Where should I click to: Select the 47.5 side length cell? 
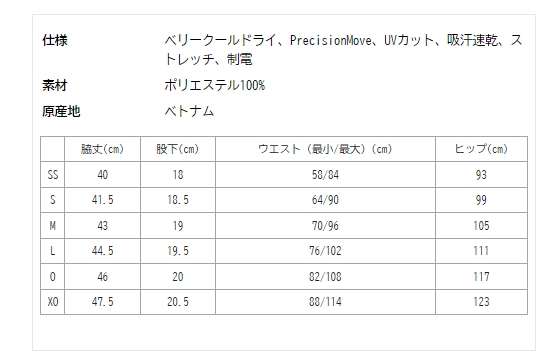click(x=102, y=302)
